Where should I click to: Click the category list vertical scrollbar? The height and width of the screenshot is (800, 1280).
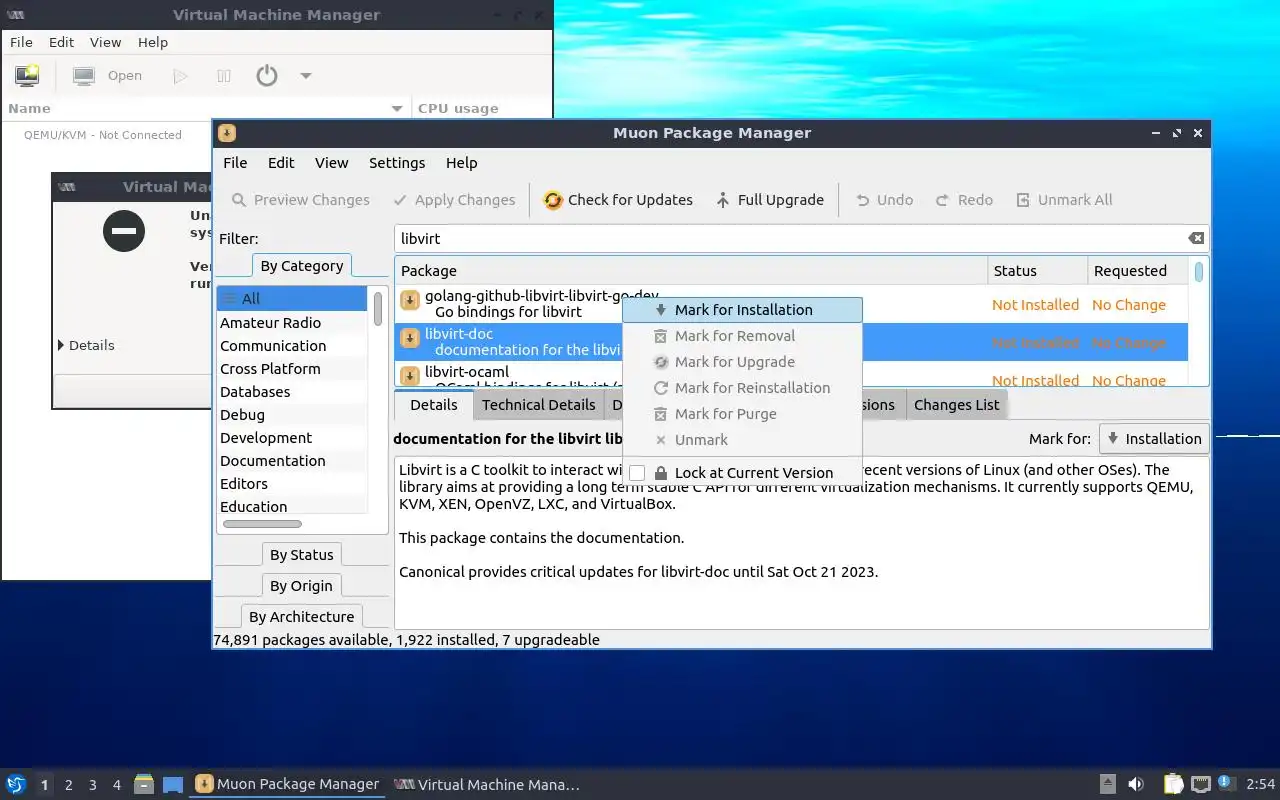click(378, 308)
